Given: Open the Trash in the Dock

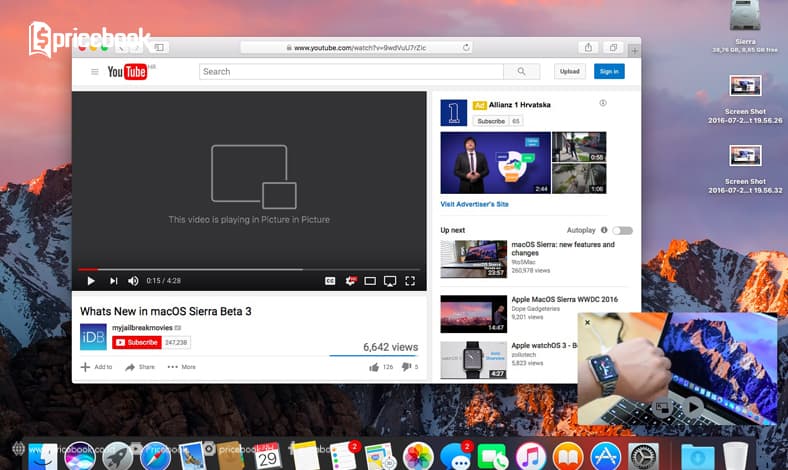Looking at the screenshot, I should 736,456.
